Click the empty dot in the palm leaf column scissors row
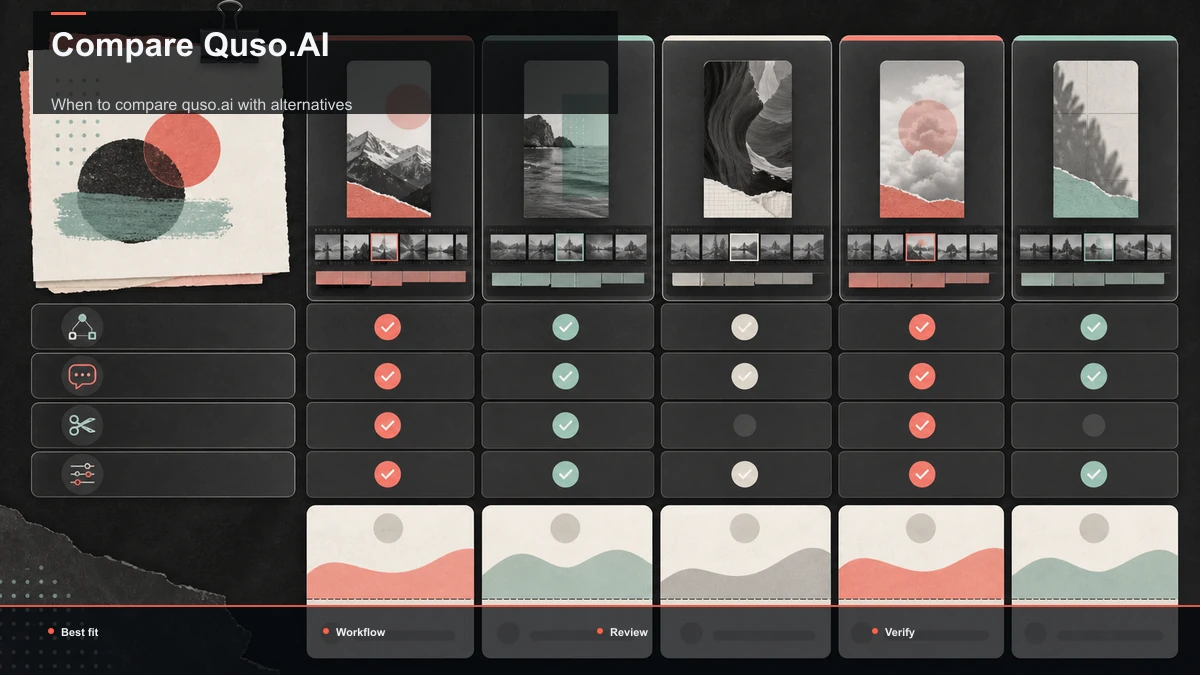1200x675 pixels. point(1094,425)
